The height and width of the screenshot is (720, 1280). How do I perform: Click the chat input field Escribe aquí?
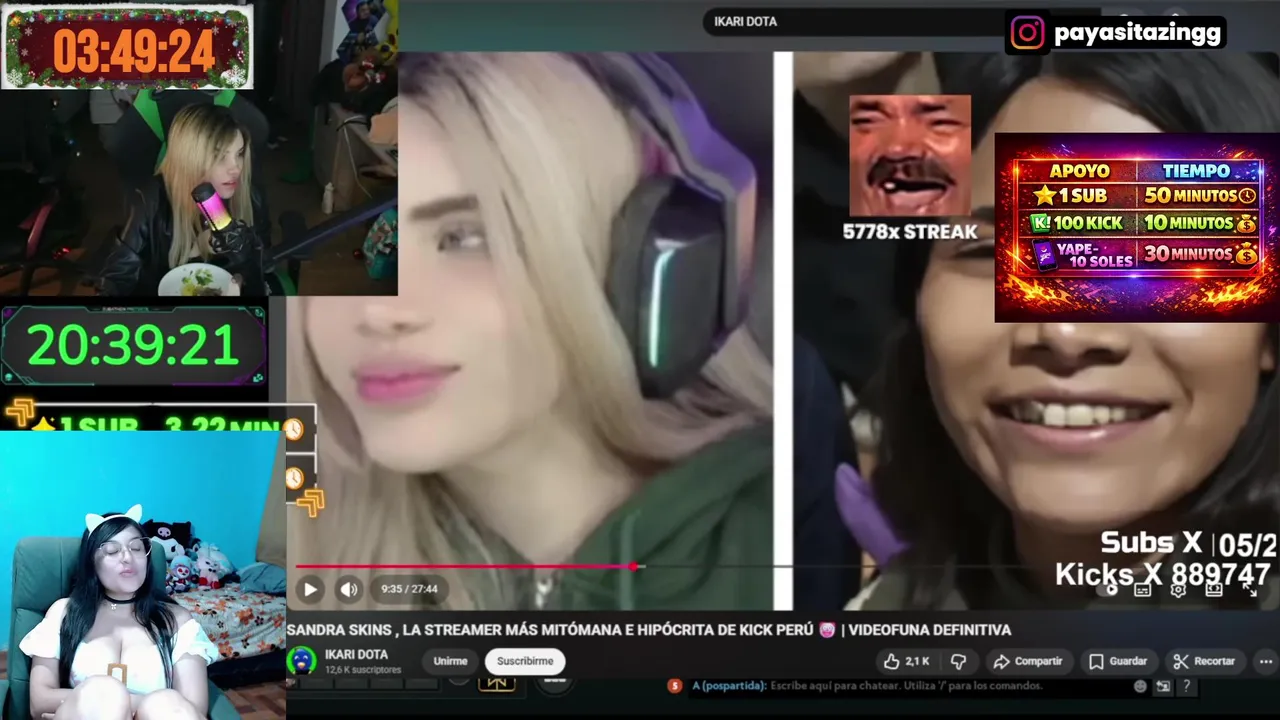click(x=905, y=686)
